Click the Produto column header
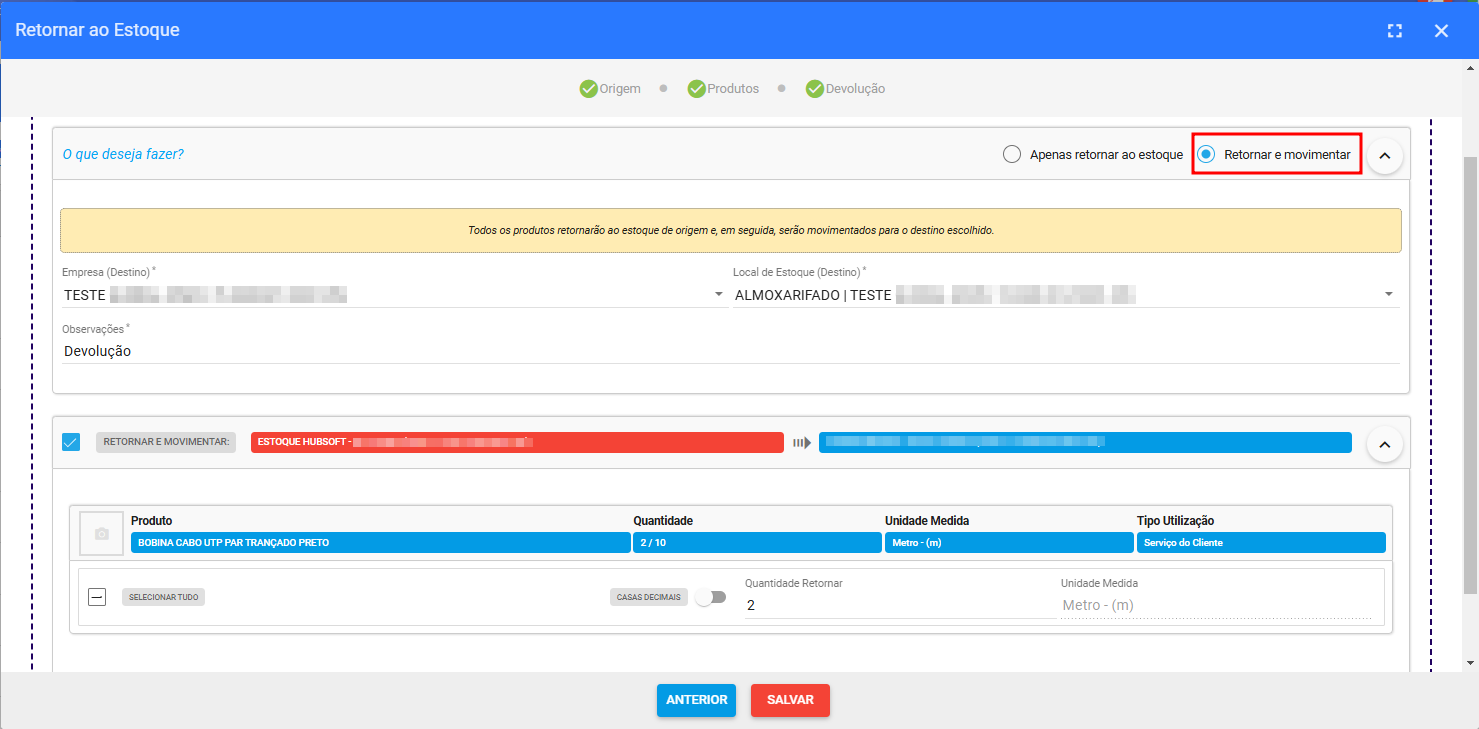The height and width of the screenshot is (729, 1479). click(151, 521)
